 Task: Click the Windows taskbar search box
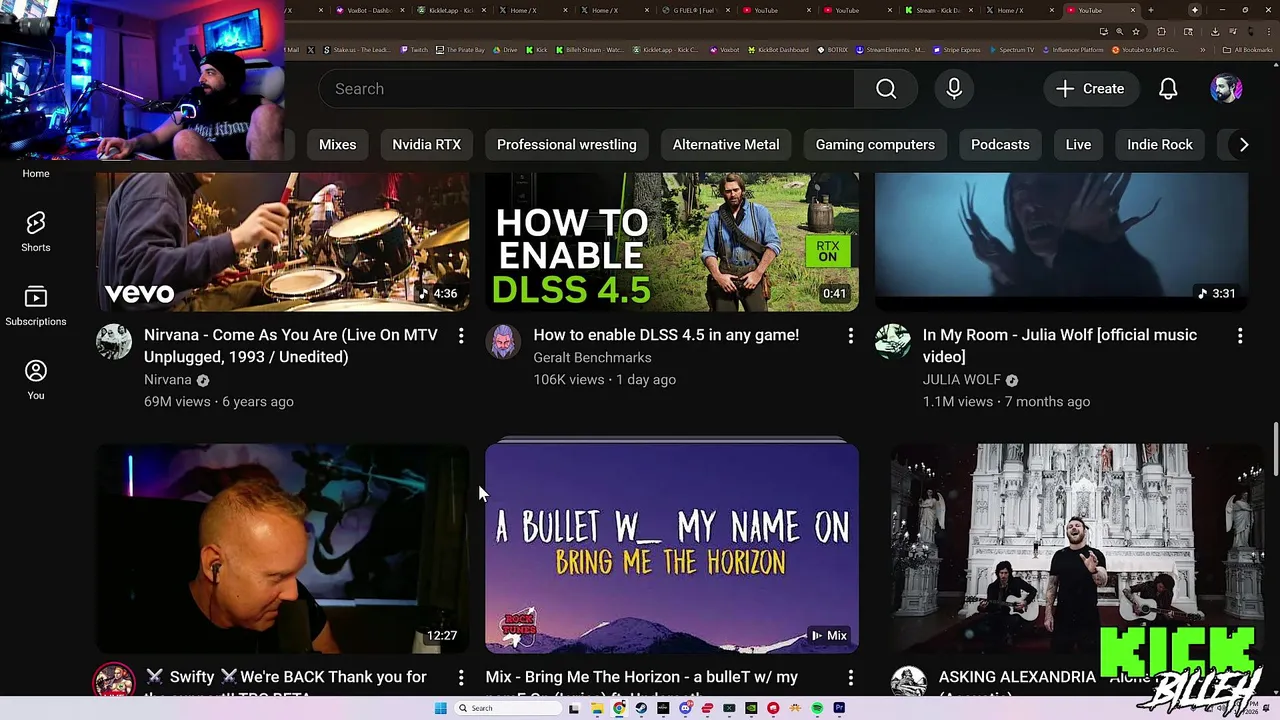coord(508,708)
